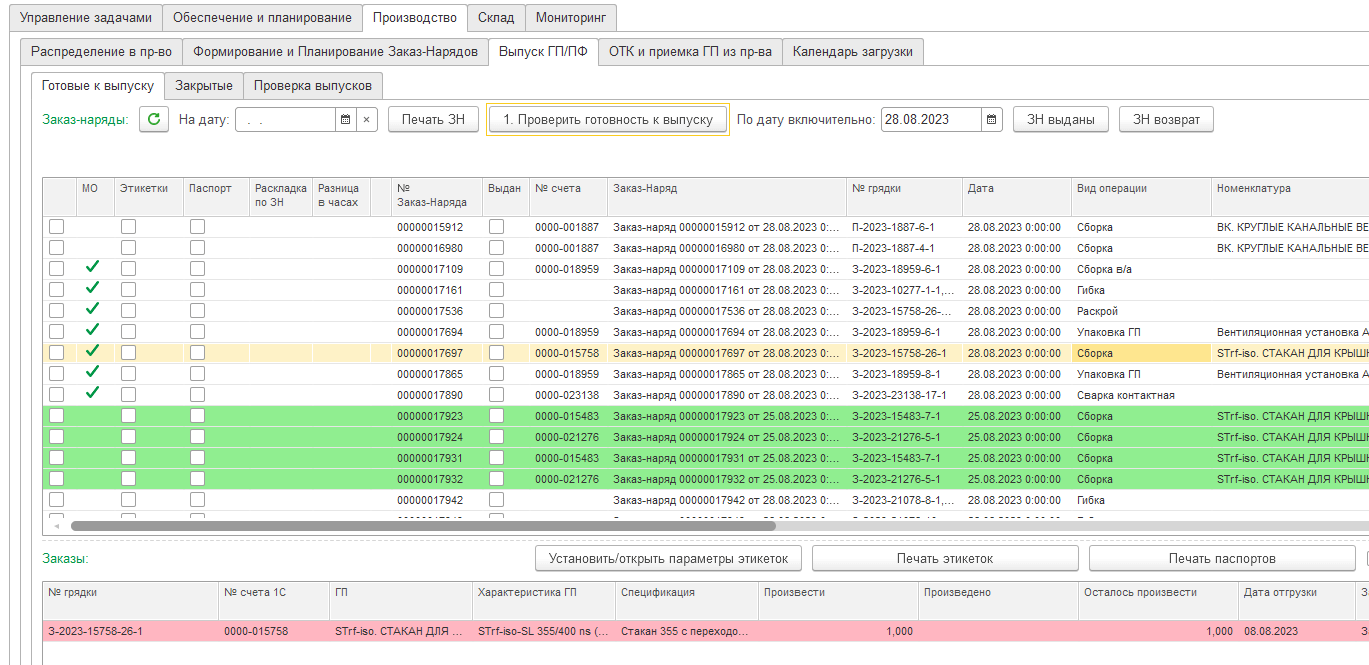
Task: Check the Выдан box for order 00000017161
Action: pos(496,290)
